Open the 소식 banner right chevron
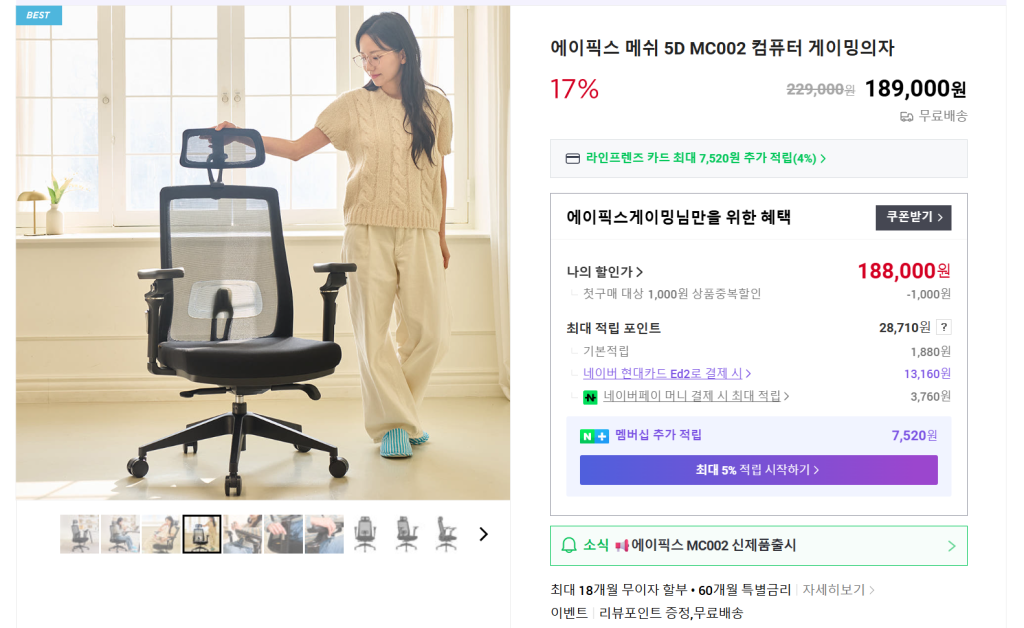Viewport: 1024px width, 628px height. tap(952, 546)
